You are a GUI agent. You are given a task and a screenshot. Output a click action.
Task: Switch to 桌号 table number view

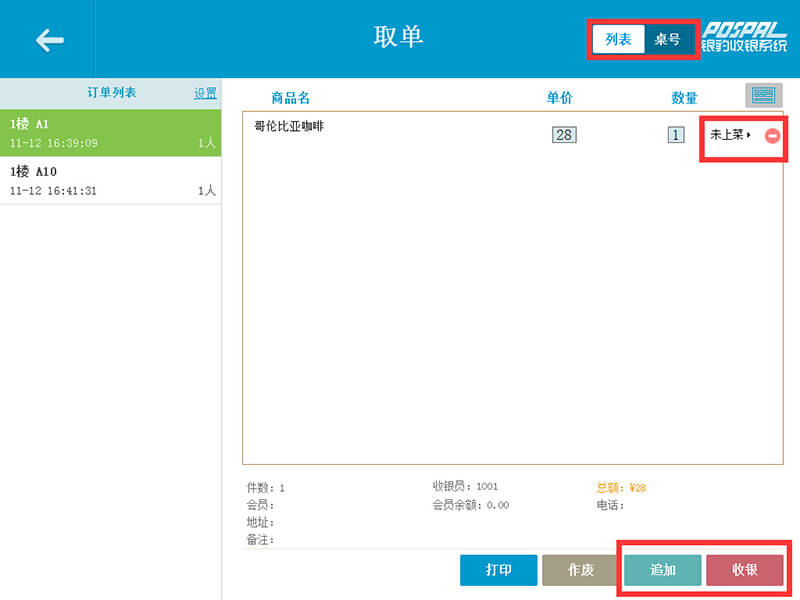(x=667, y=40)
